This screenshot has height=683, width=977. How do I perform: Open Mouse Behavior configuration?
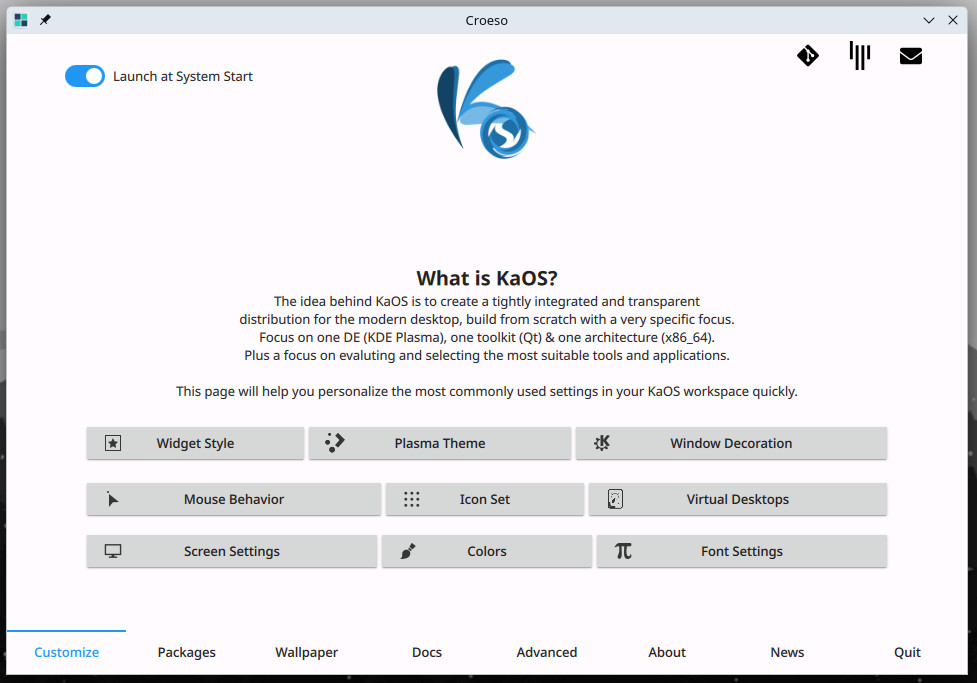[x=234, y=499]
